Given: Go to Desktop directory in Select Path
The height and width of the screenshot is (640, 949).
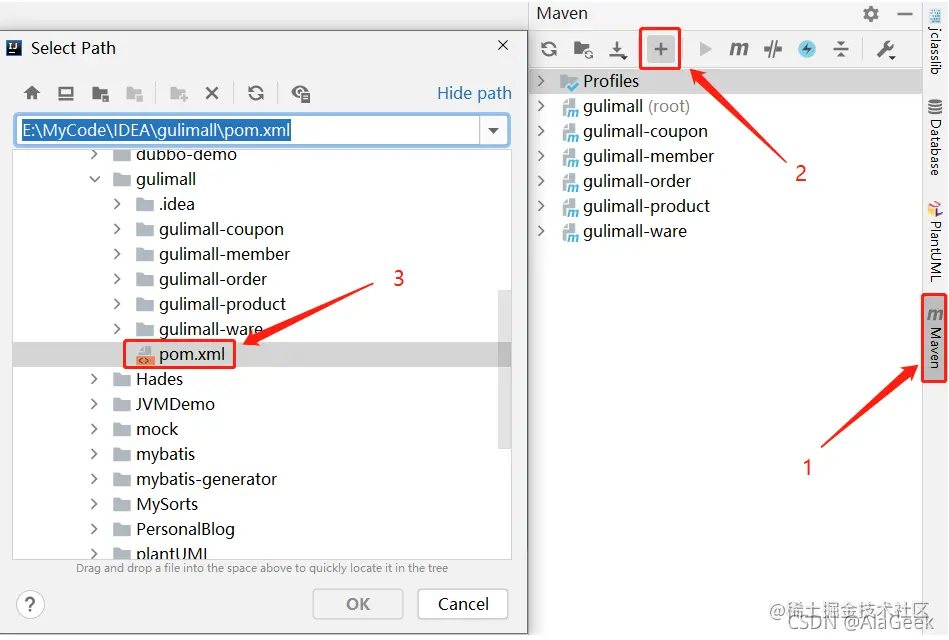Looking at the screenshot, I should coord(66,93).
